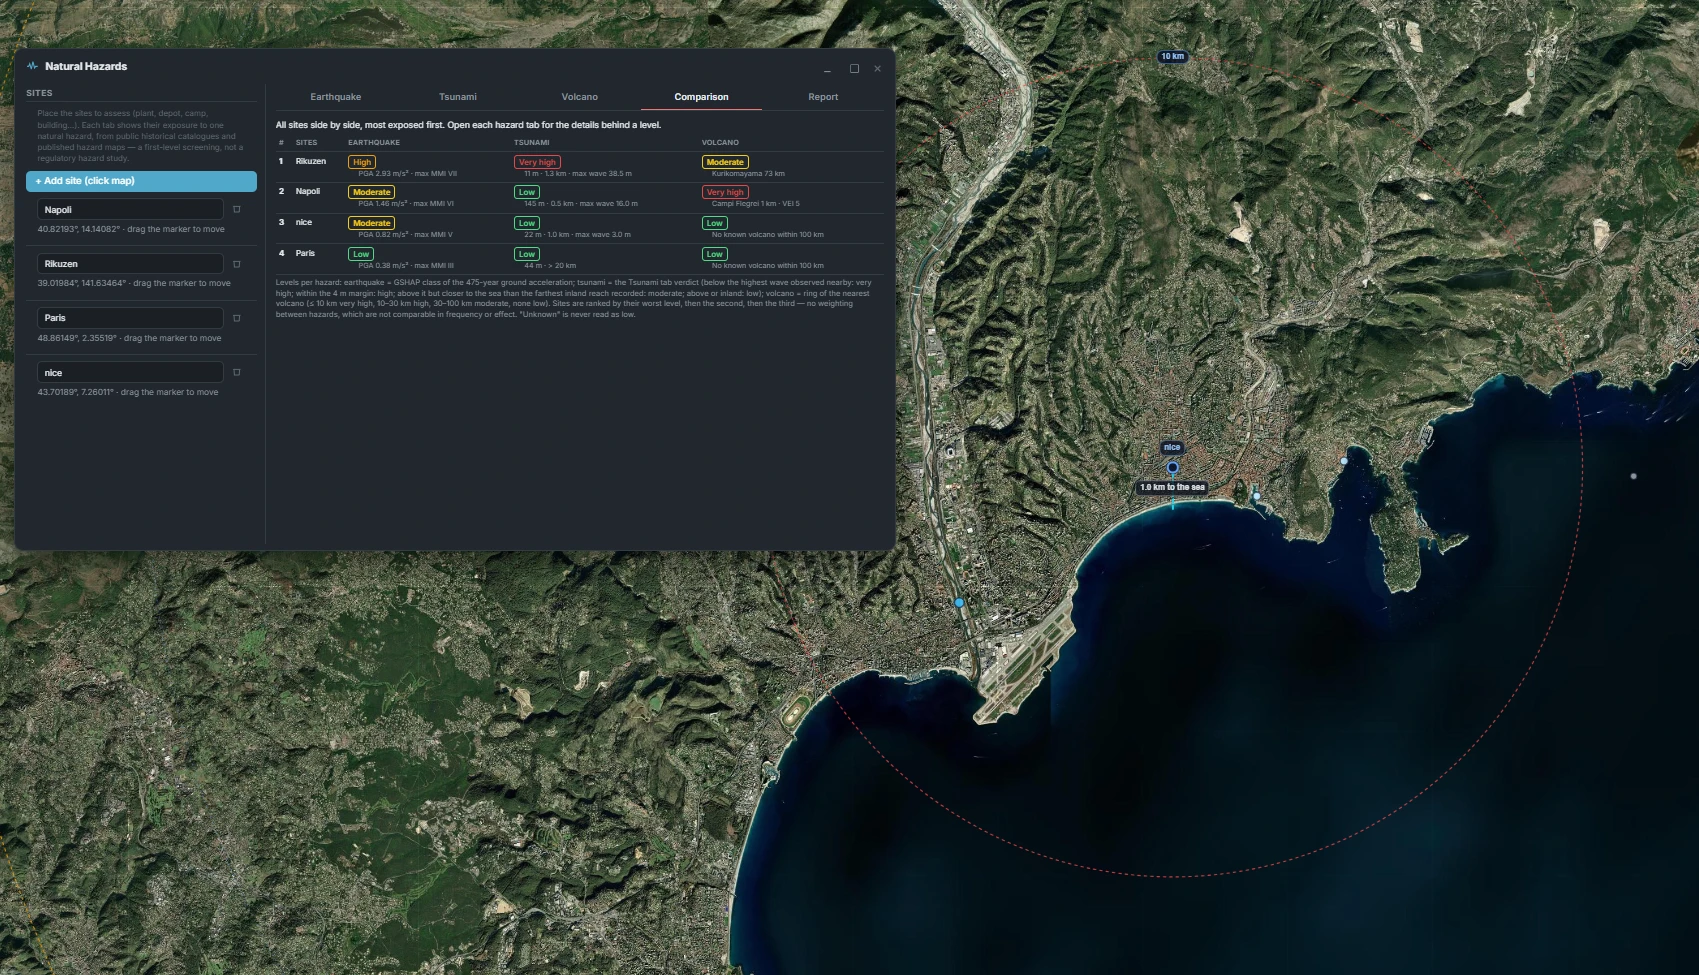
Task: Click the SITES column header in the table
Action: (306, 142)
